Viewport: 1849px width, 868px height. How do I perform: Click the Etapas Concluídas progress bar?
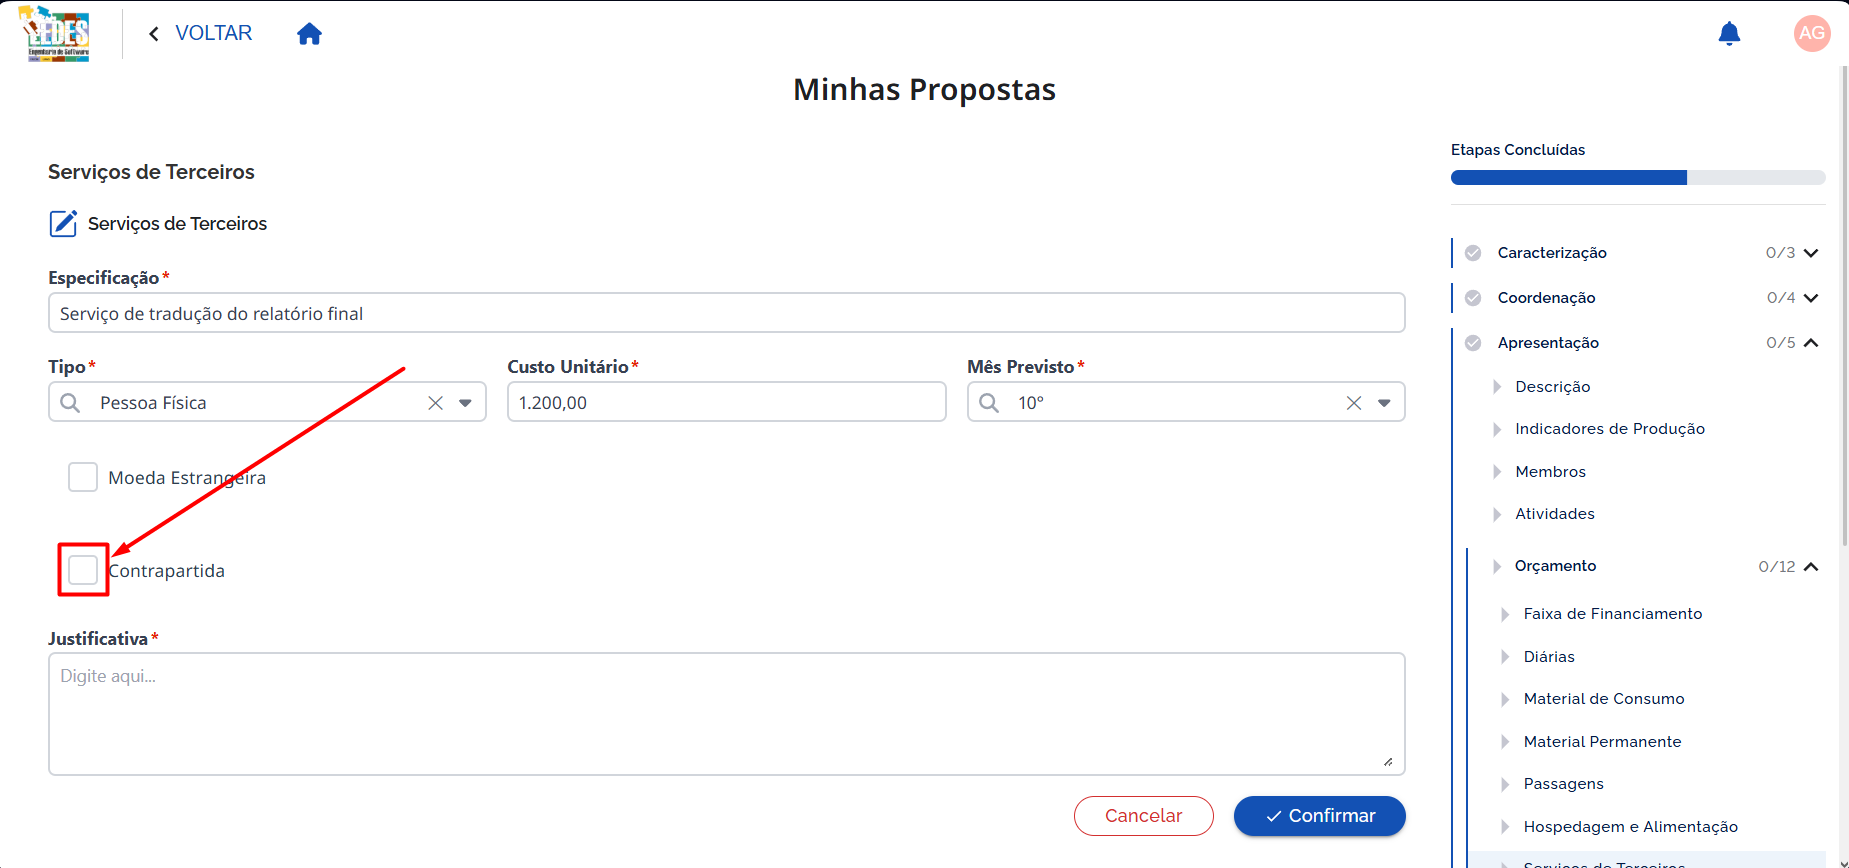coord(1638,178)
